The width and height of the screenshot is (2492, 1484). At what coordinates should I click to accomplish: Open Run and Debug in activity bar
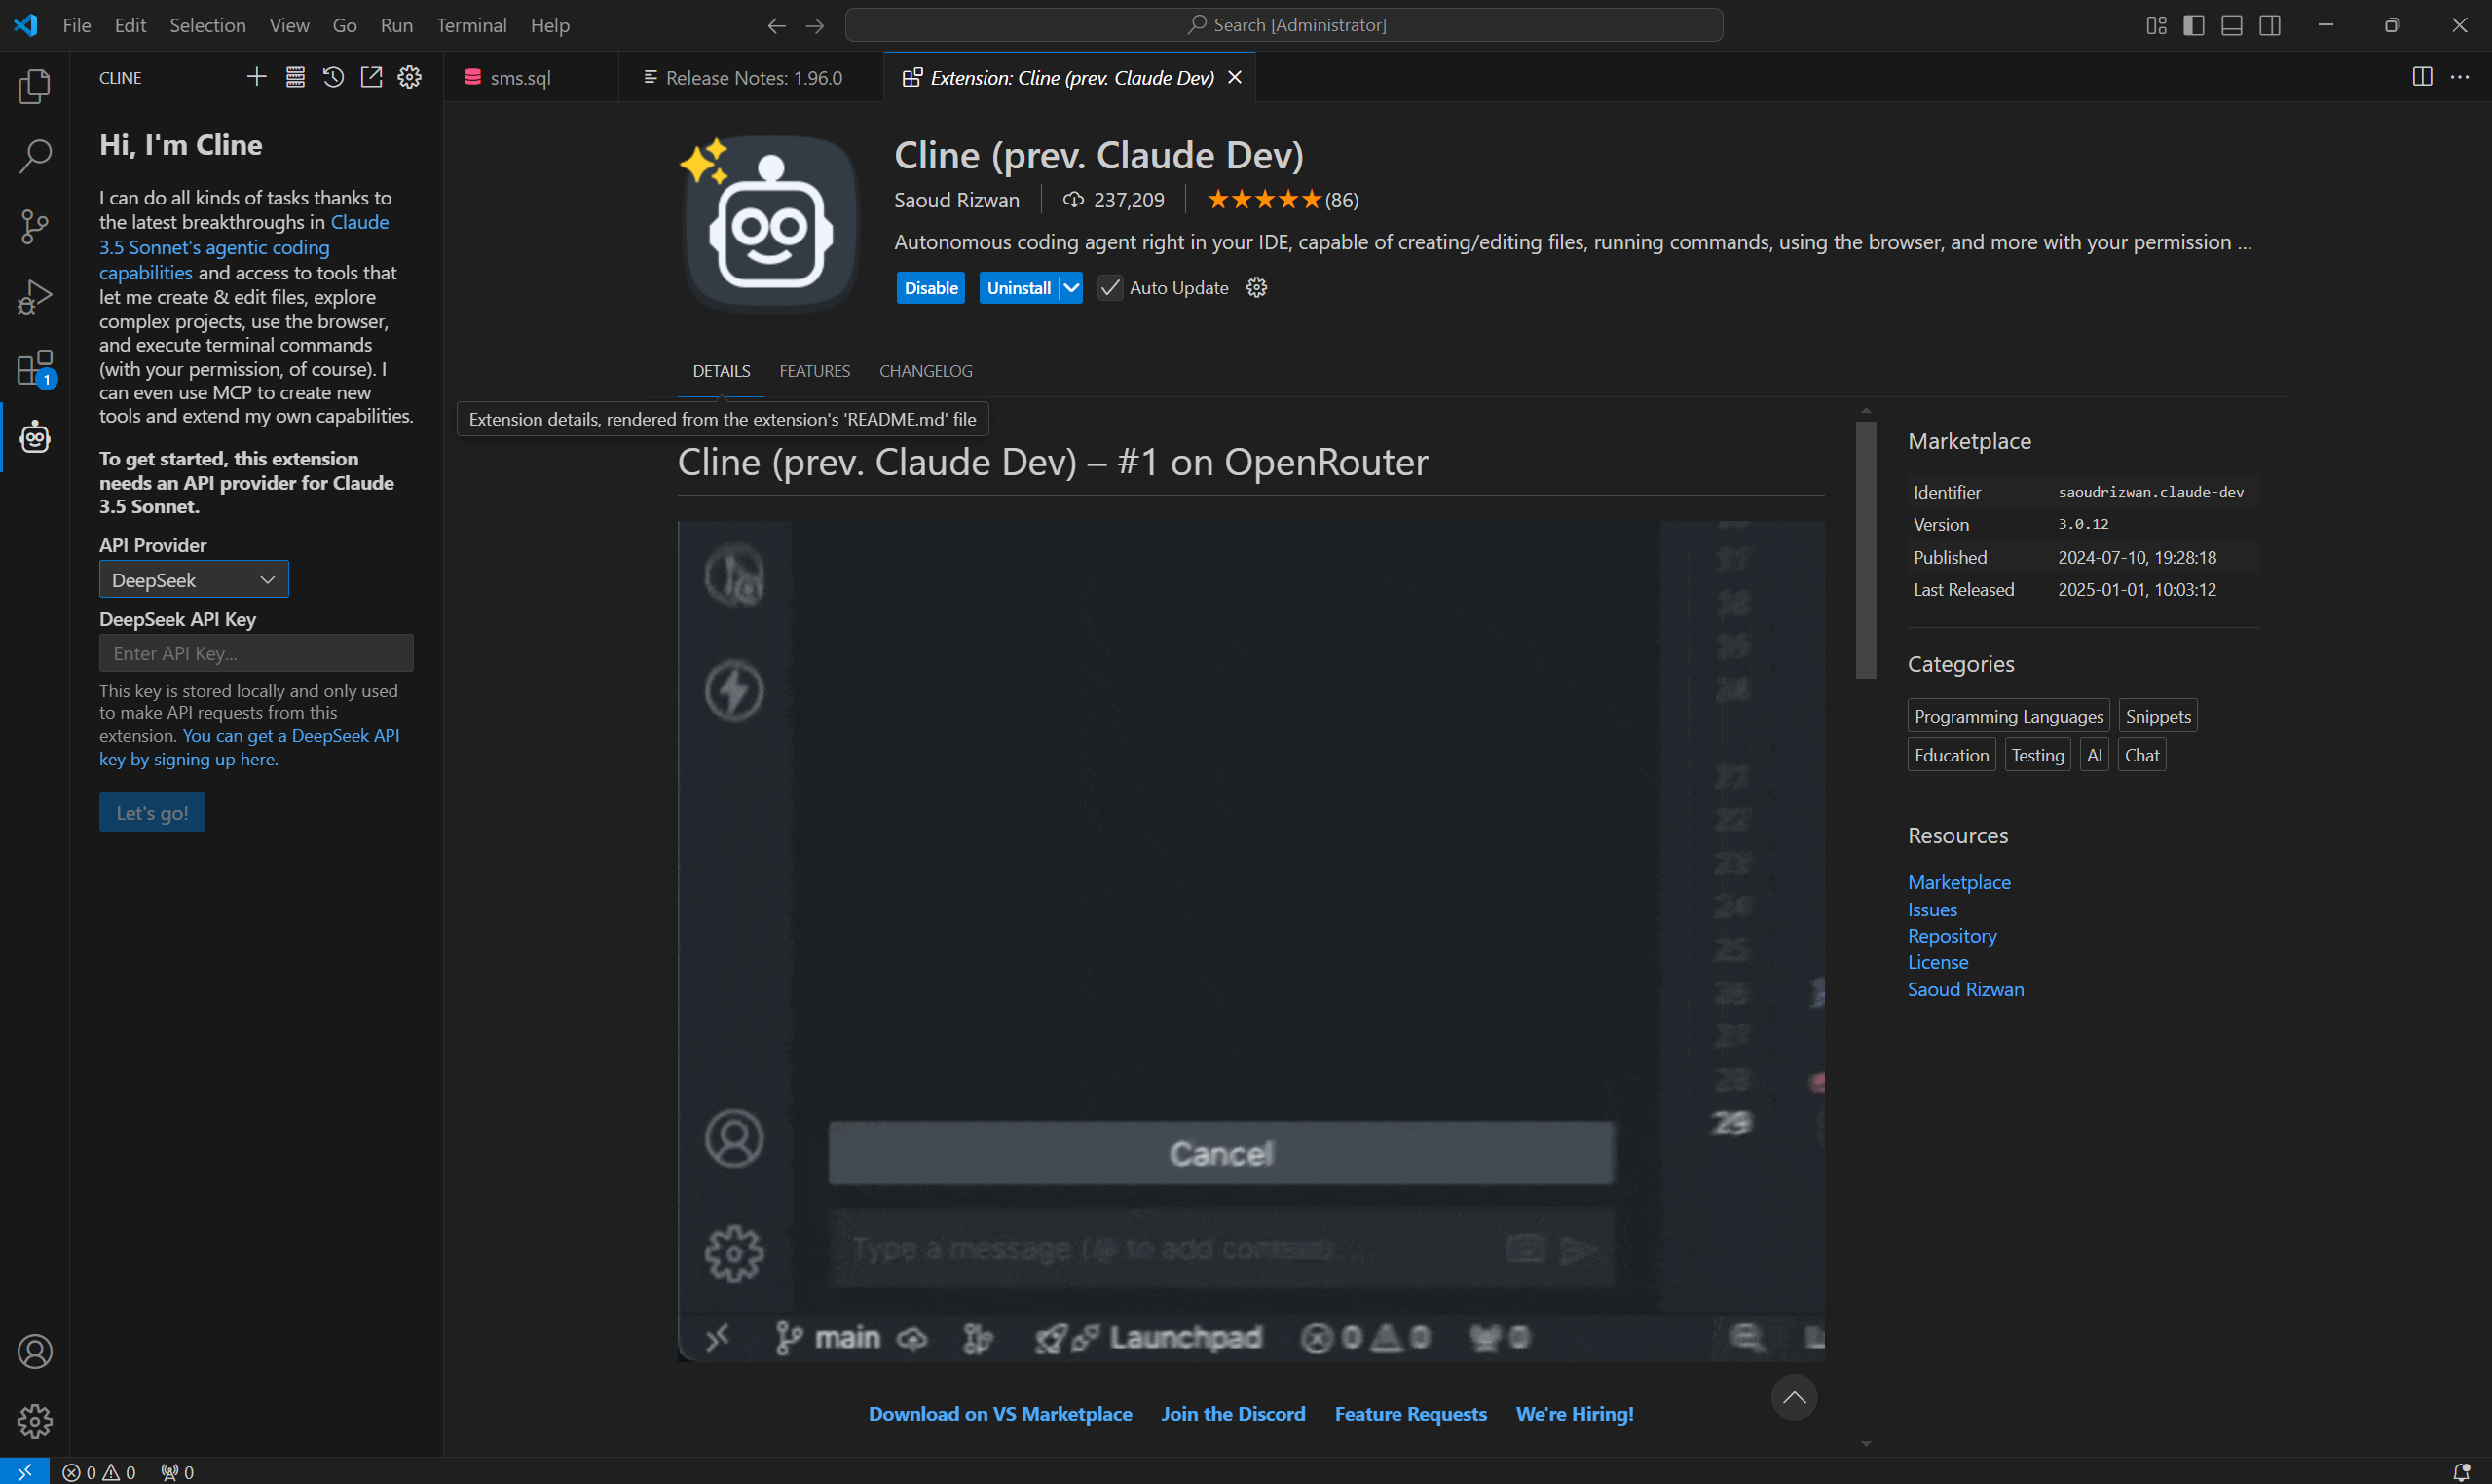coord(34,296)
